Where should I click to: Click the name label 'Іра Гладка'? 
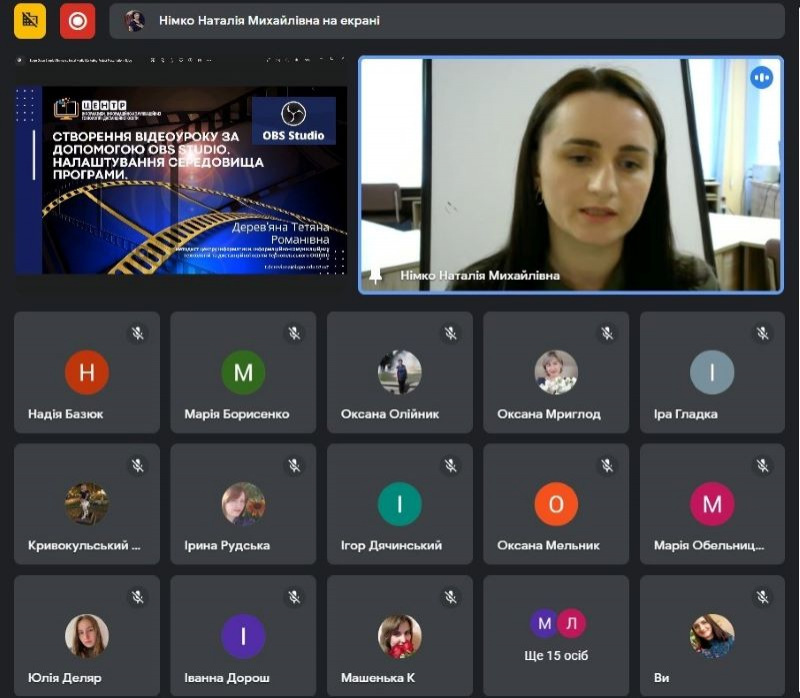point(686,414)
